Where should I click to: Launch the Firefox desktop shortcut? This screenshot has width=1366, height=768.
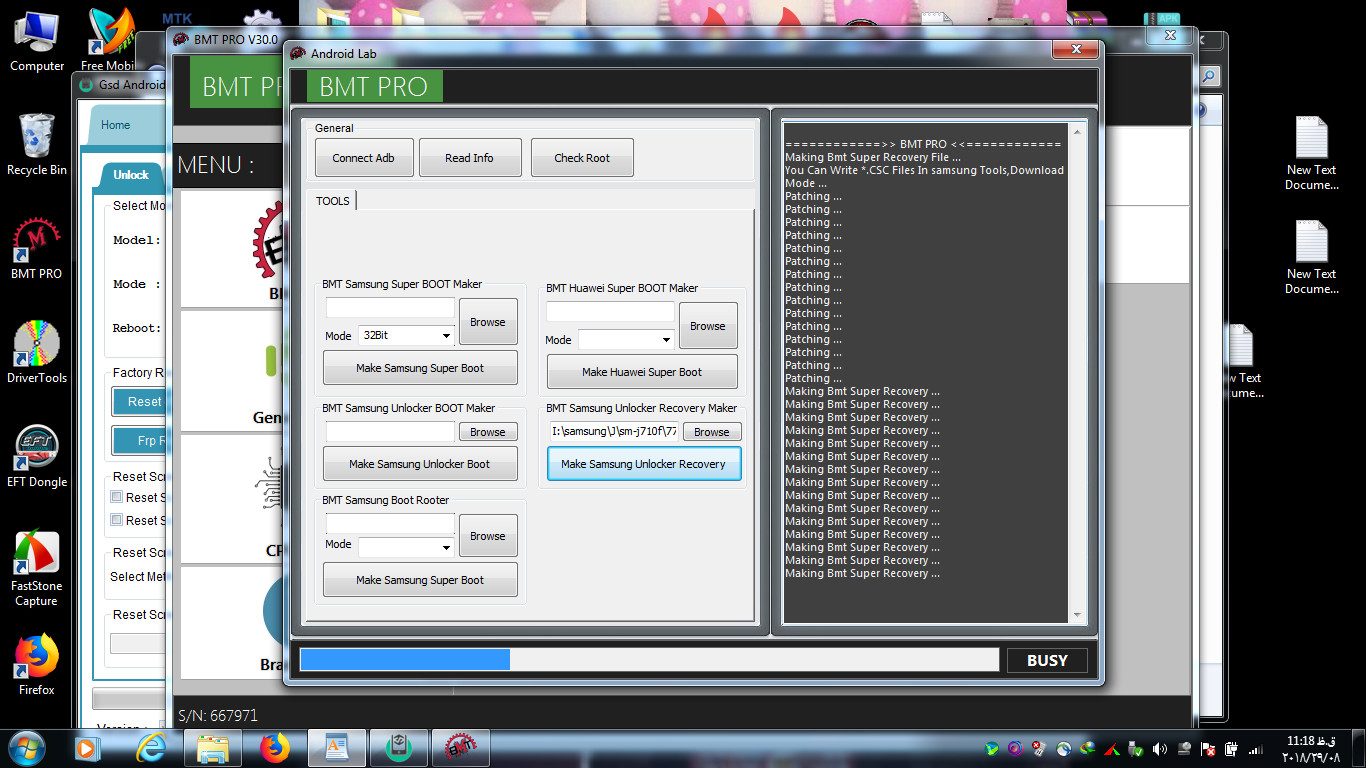(x=37, y=664)
